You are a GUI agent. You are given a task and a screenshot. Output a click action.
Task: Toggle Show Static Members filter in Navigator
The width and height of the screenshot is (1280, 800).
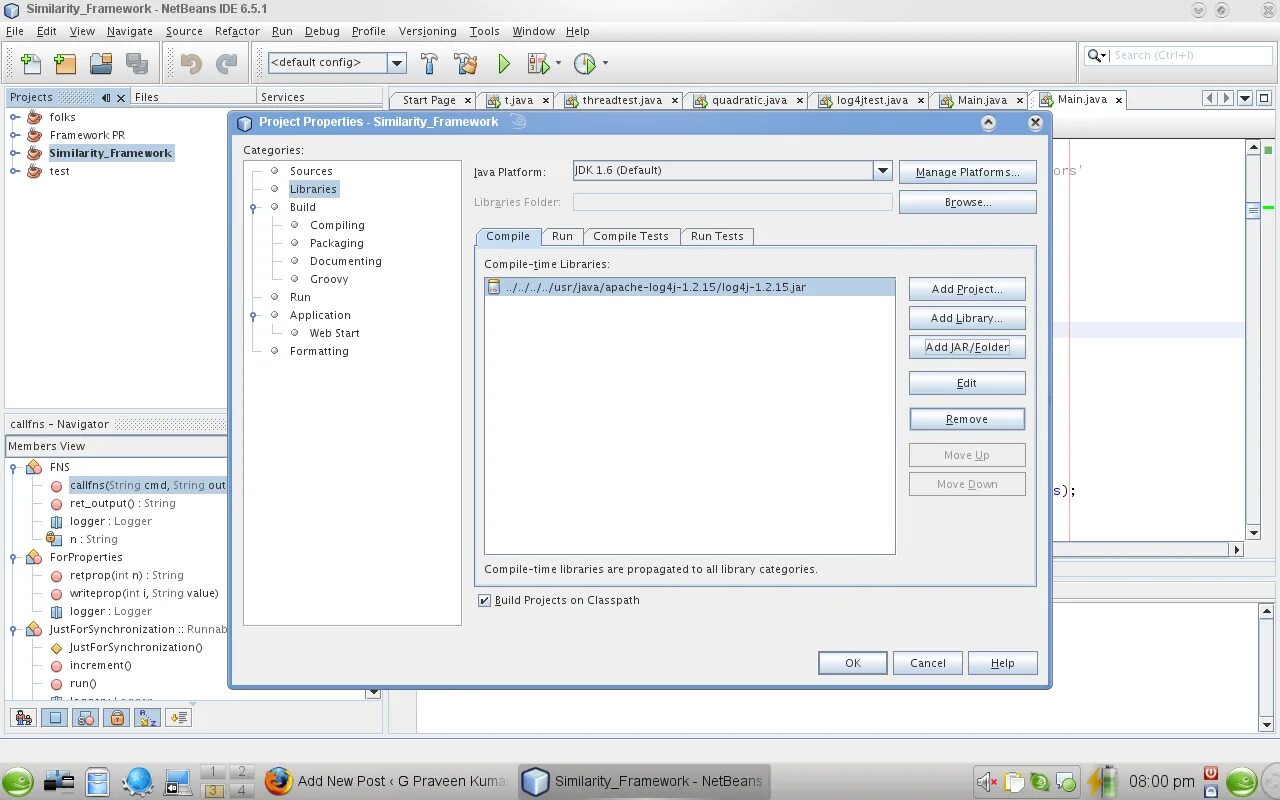pos(86,718)
